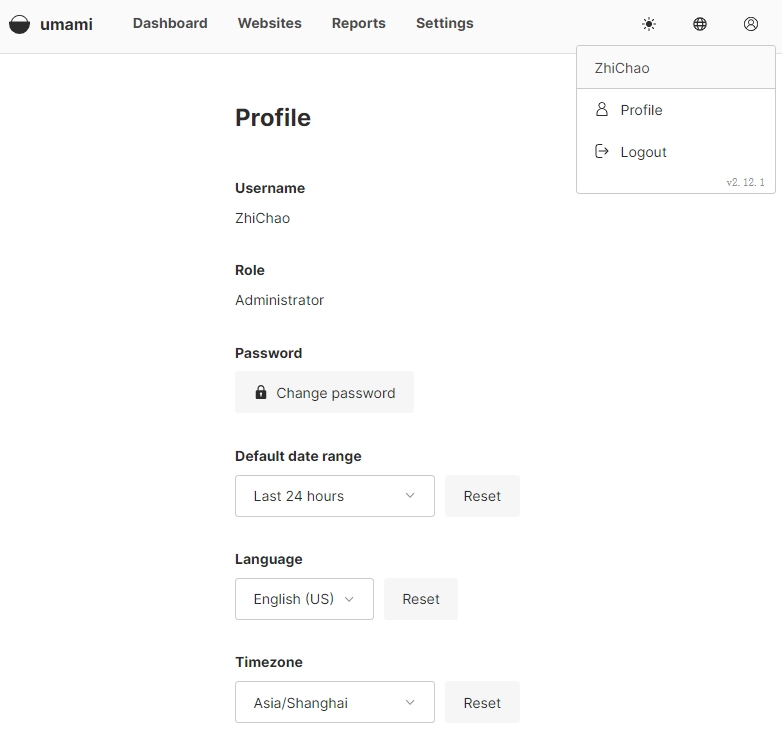The height and width of the screenshot is (743, 782).
Task: Click the user account icon in header
Action: tap(751, 24)
